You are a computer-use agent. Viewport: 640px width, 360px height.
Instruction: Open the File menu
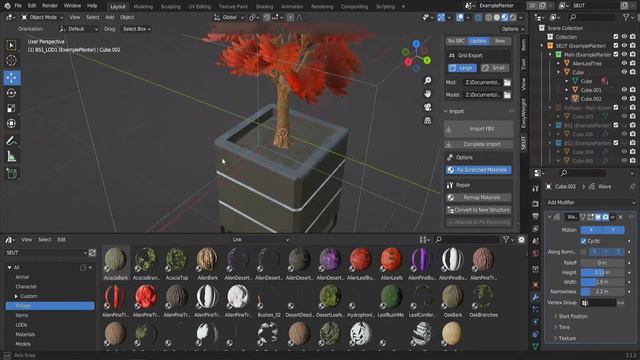tap(18, 6)
